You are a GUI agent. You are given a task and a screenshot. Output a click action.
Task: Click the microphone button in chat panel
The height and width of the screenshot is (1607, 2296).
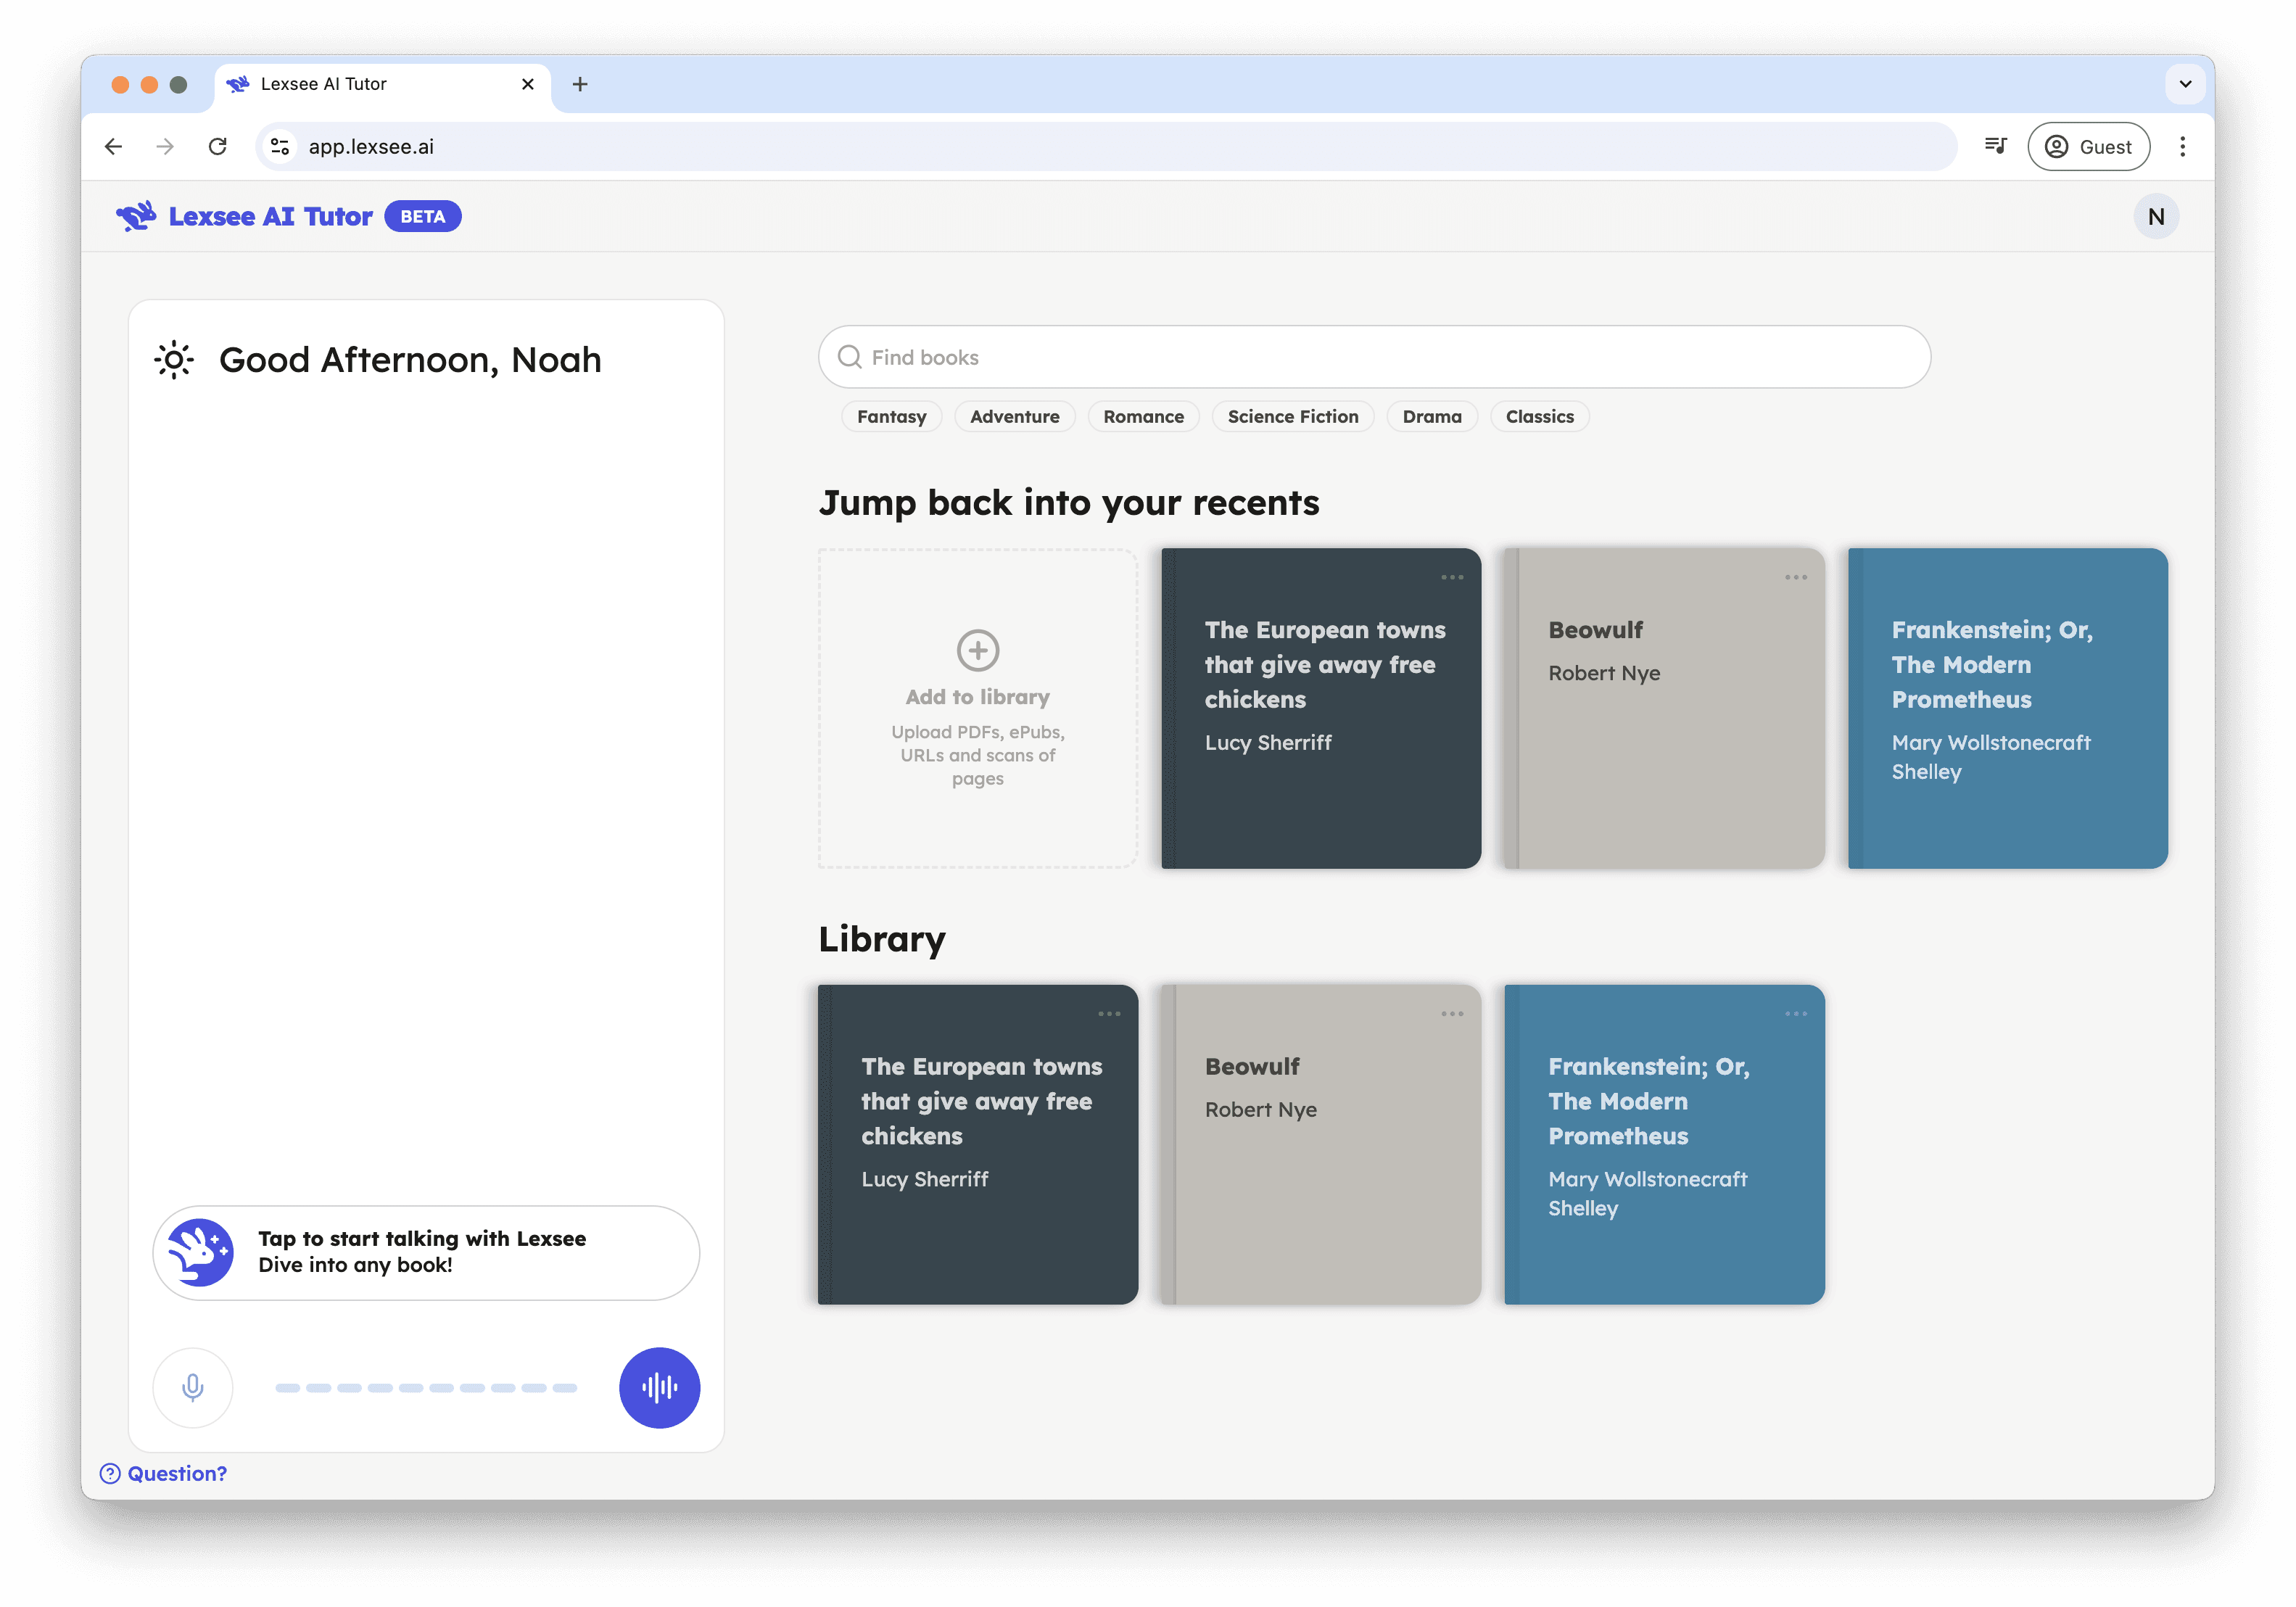pos(193,1387)
